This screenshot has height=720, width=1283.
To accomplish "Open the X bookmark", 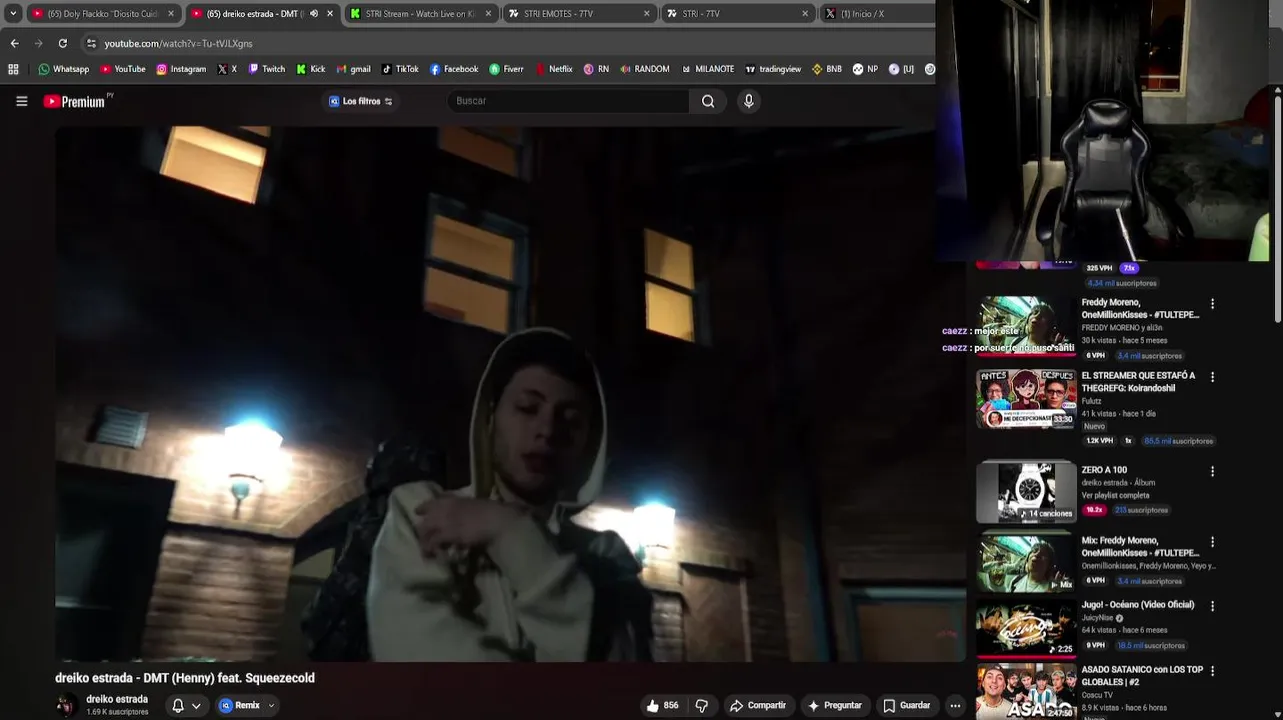I will (227, 69).
